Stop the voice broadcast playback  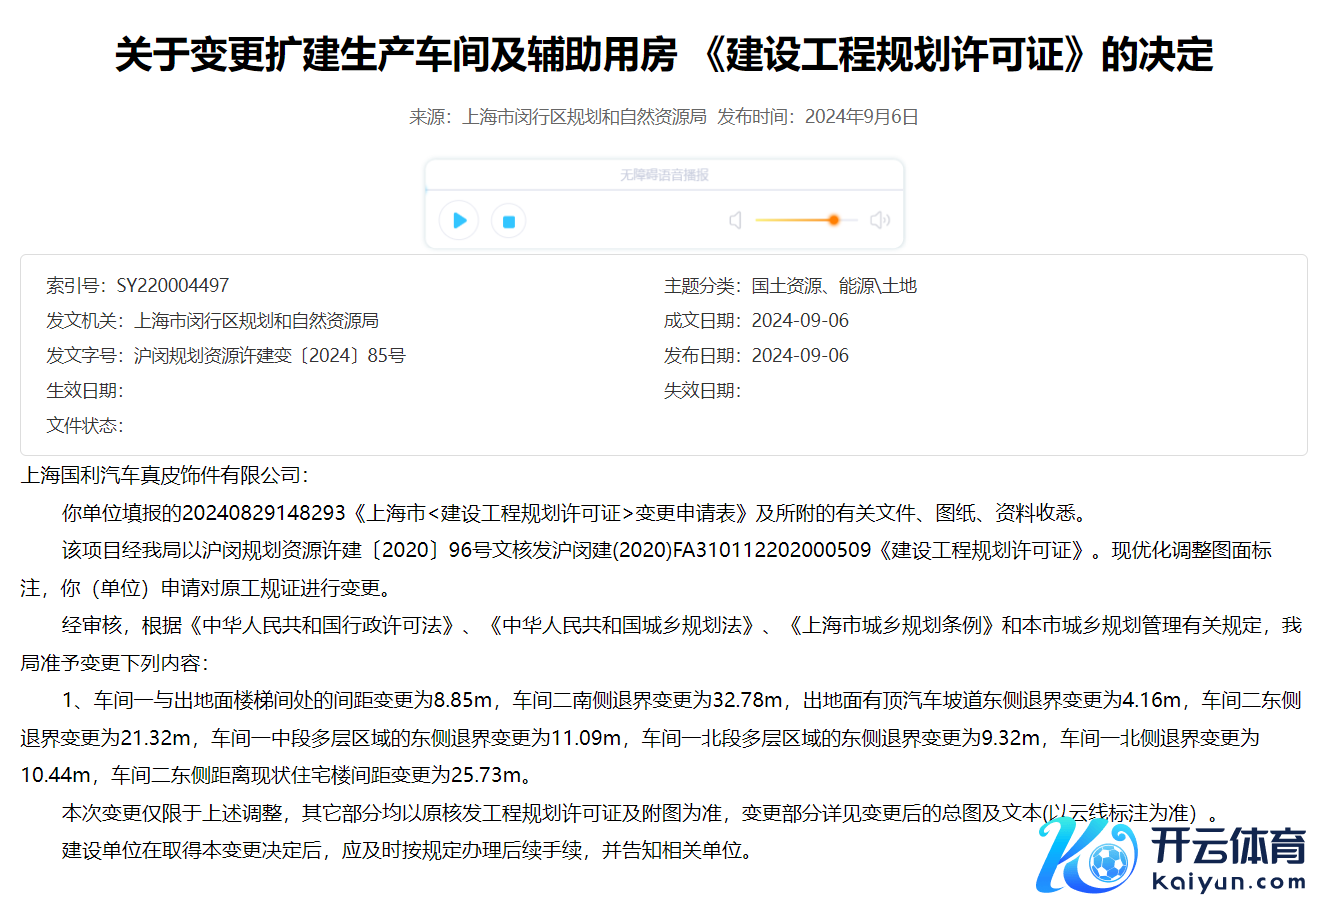508,221
